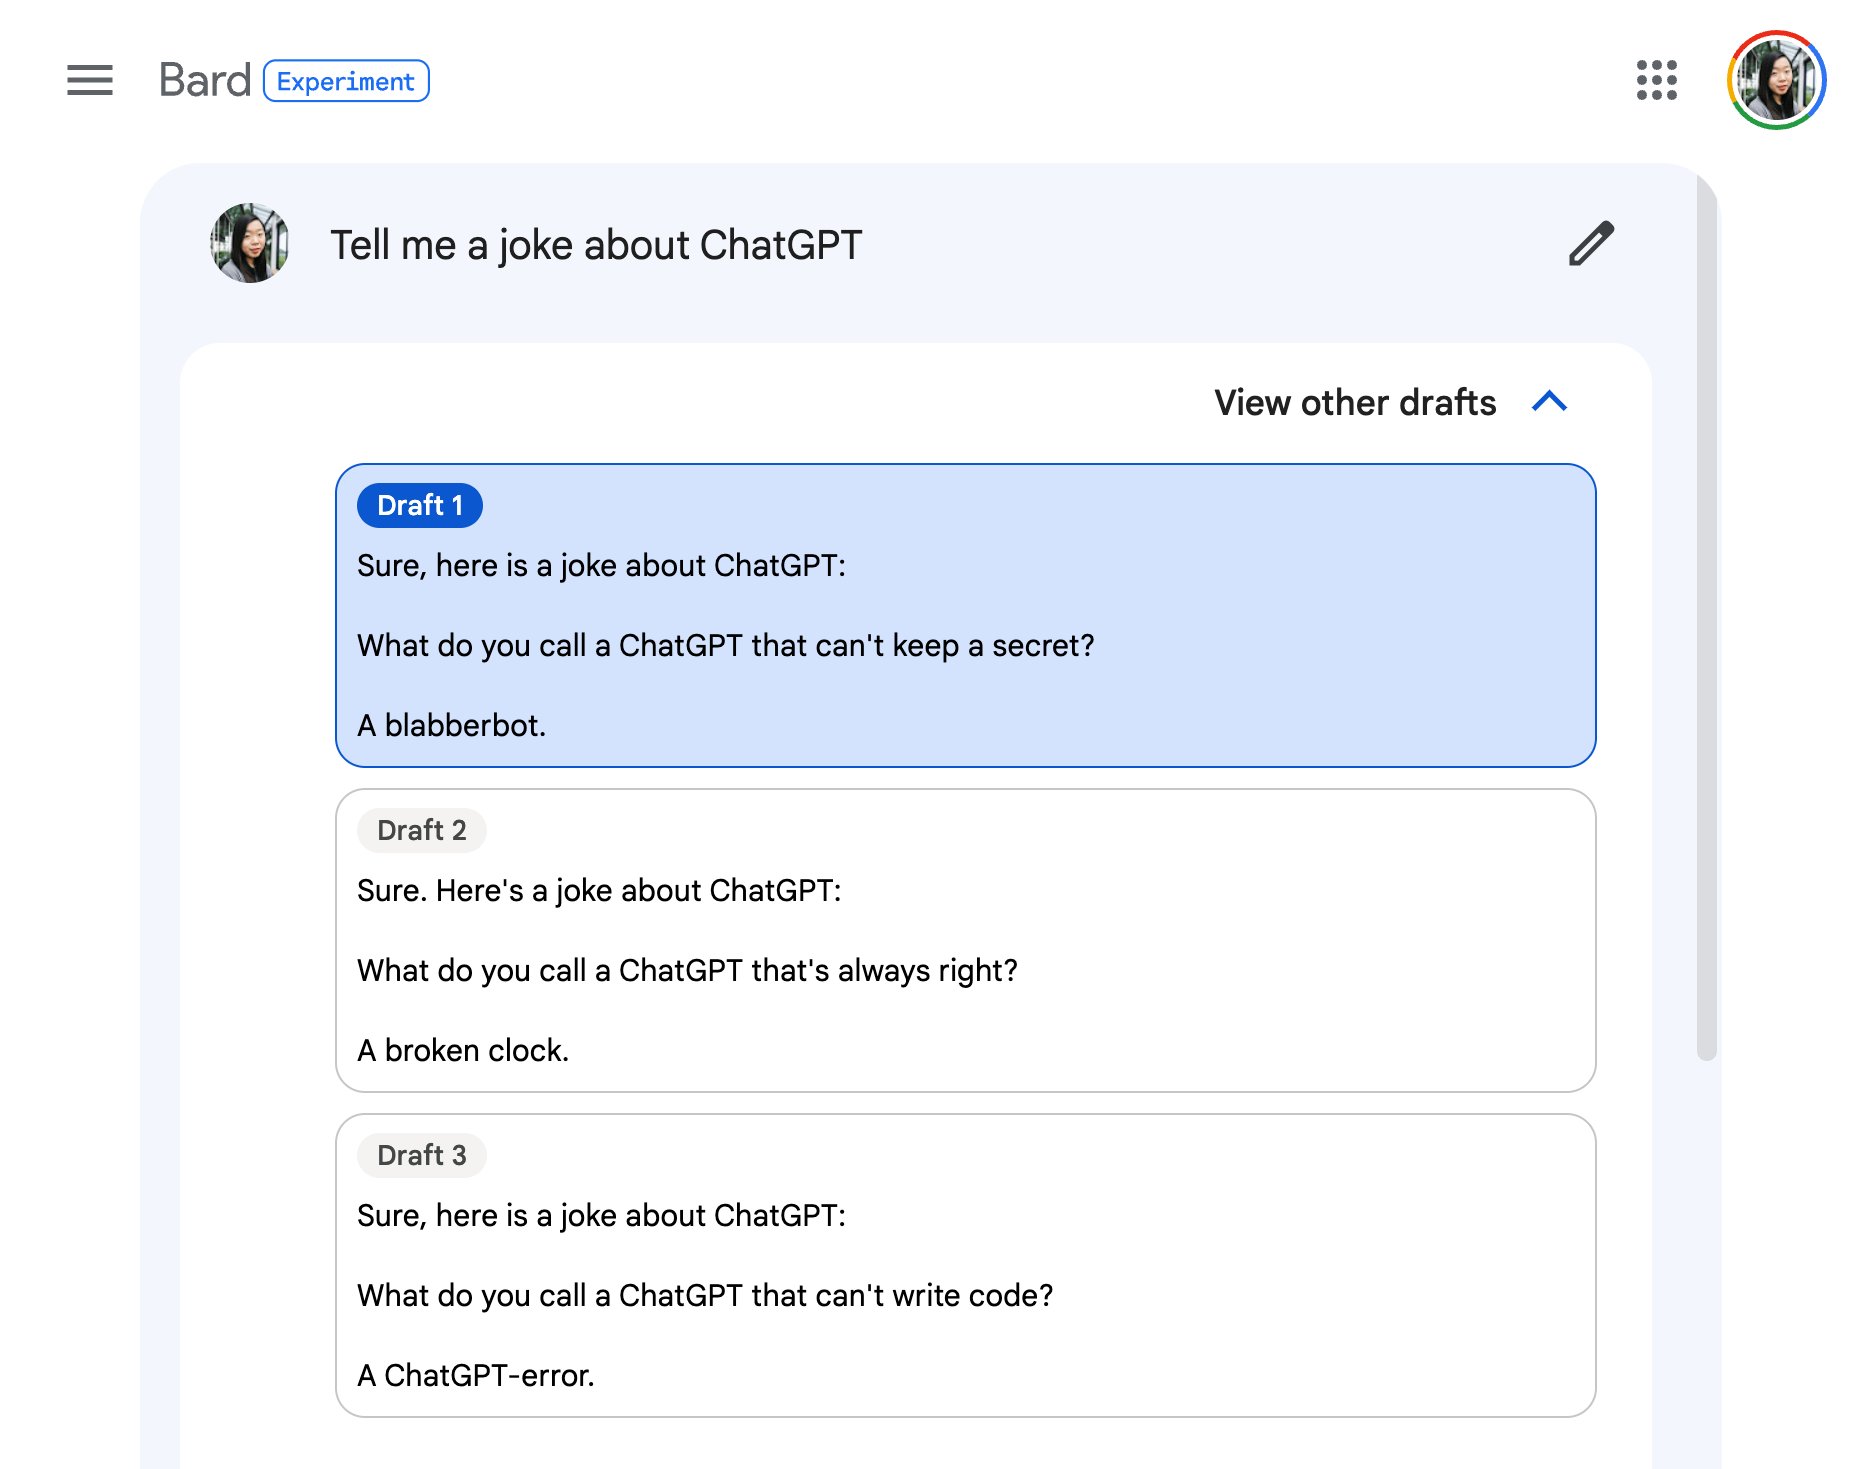Click the ChatGPT-error punchline text
The image size is (1862, 1469).
(x=476, y=1375)
